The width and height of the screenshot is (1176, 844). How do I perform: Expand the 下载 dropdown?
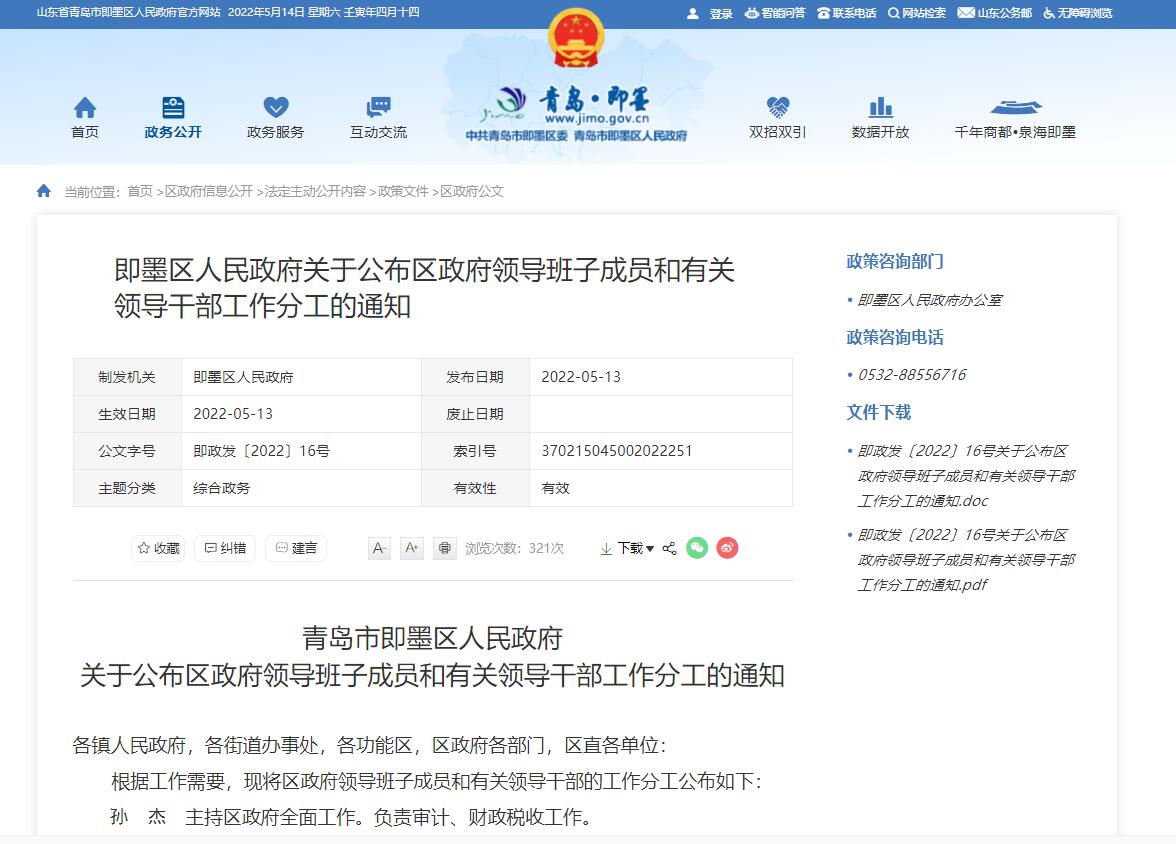[x=628, y=548]
